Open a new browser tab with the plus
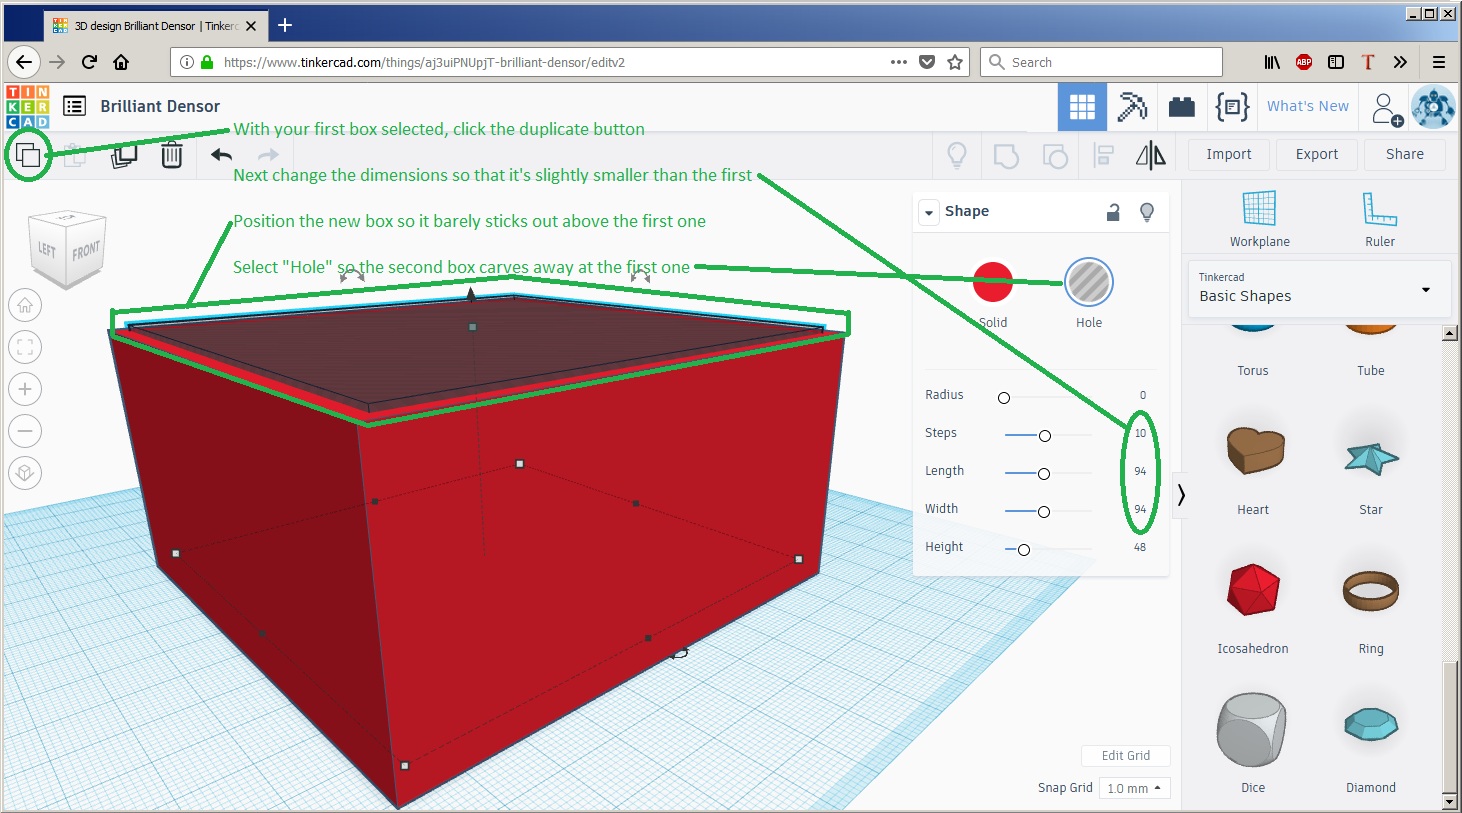This screenshot has height=813, width=1462. click(285, 25)
